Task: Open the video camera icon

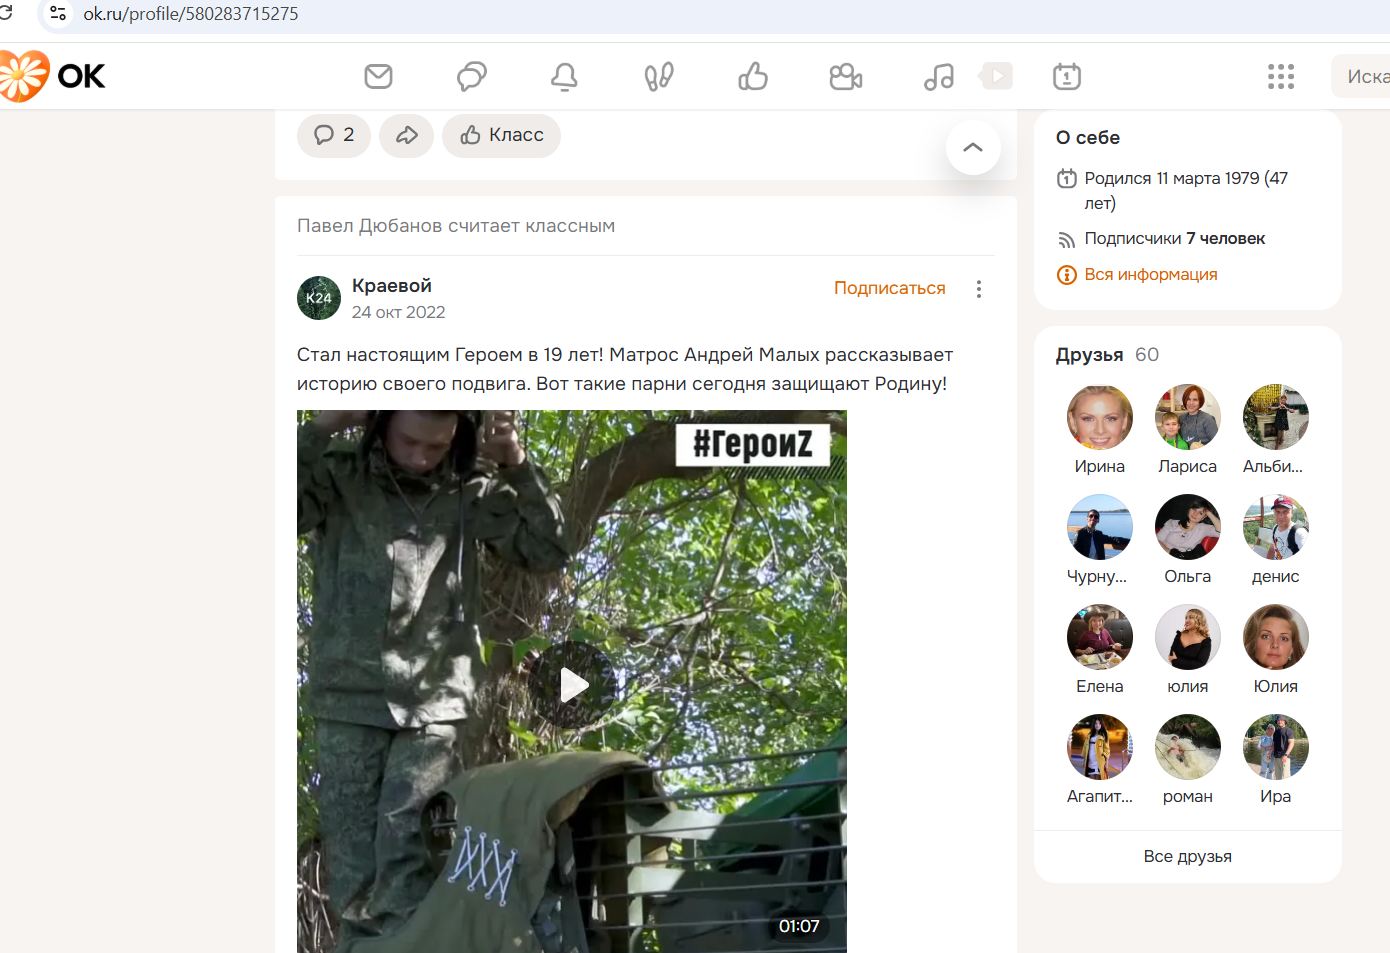Action: click(x=846, y=76)
